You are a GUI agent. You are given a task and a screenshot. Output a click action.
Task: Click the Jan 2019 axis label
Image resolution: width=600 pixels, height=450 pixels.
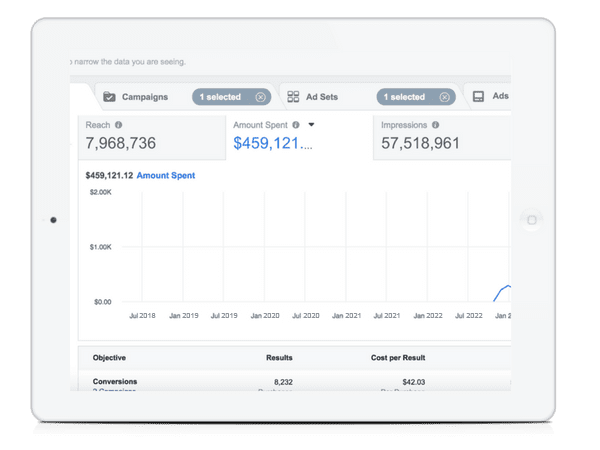click(184, 316)
